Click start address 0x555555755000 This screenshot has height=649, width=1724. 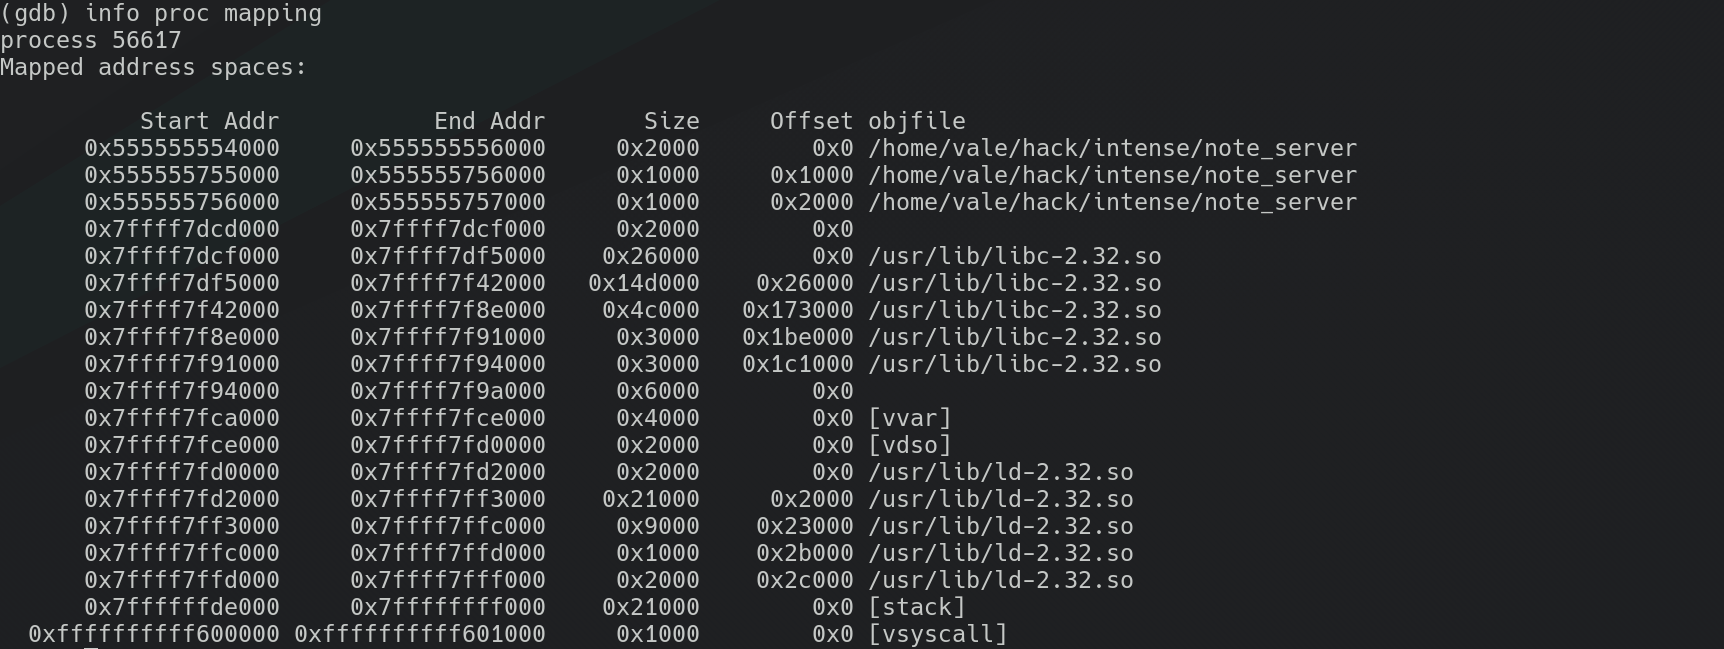point(182,176)
